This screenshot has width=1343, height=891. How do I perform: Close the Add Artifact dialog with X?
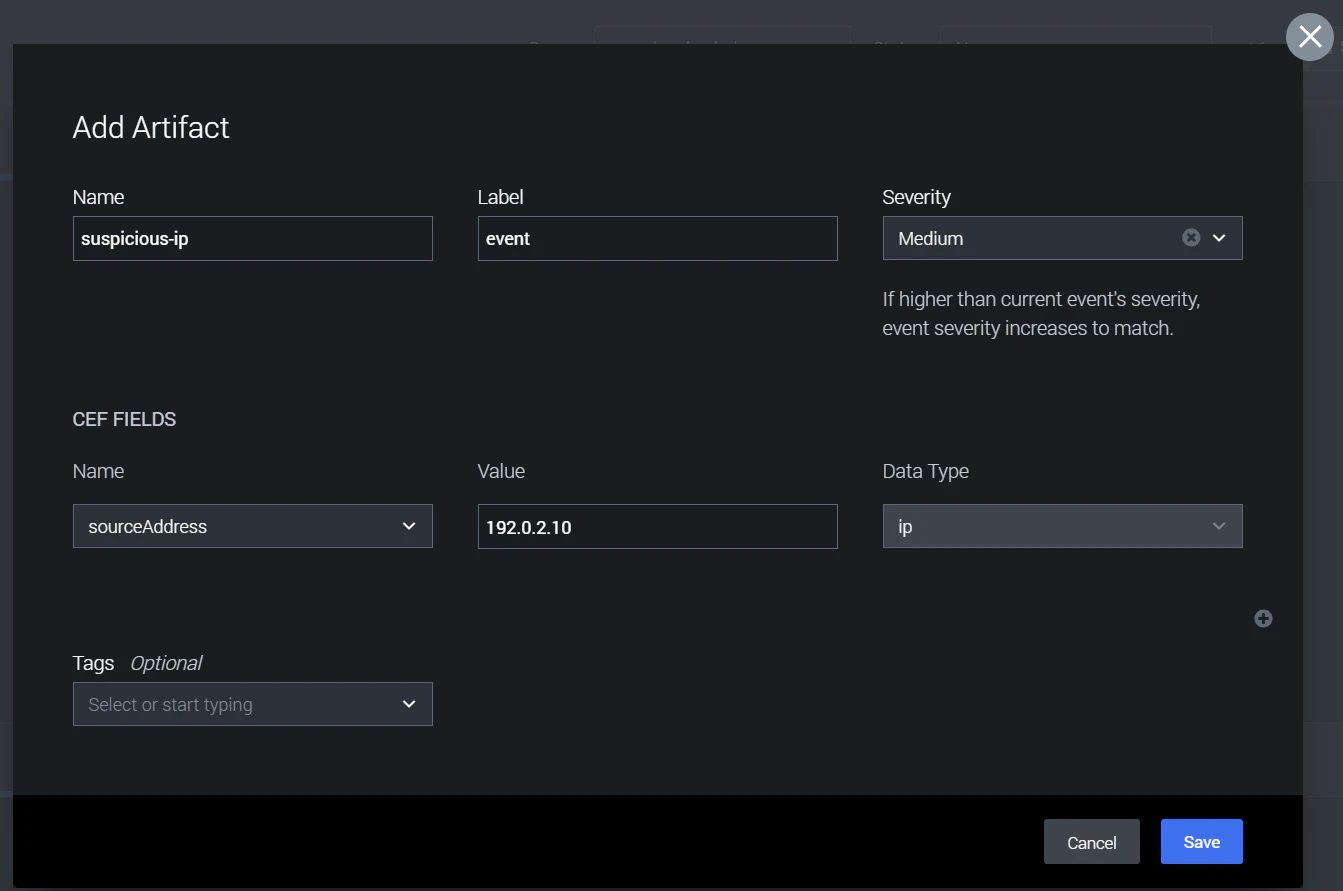pyautogui.click(x=1309, y=37)
